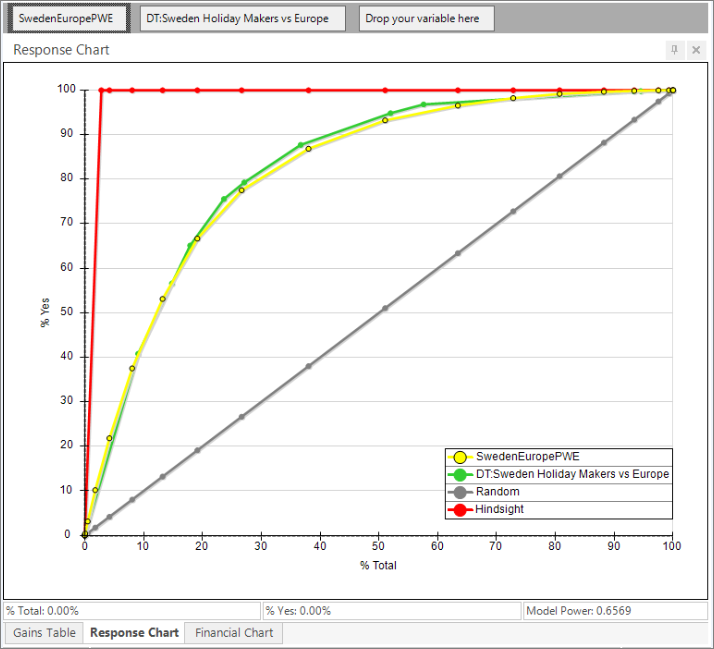Screen dimensions: 714x649
Task: Click the % Yes status field
Action: point(392,611)
